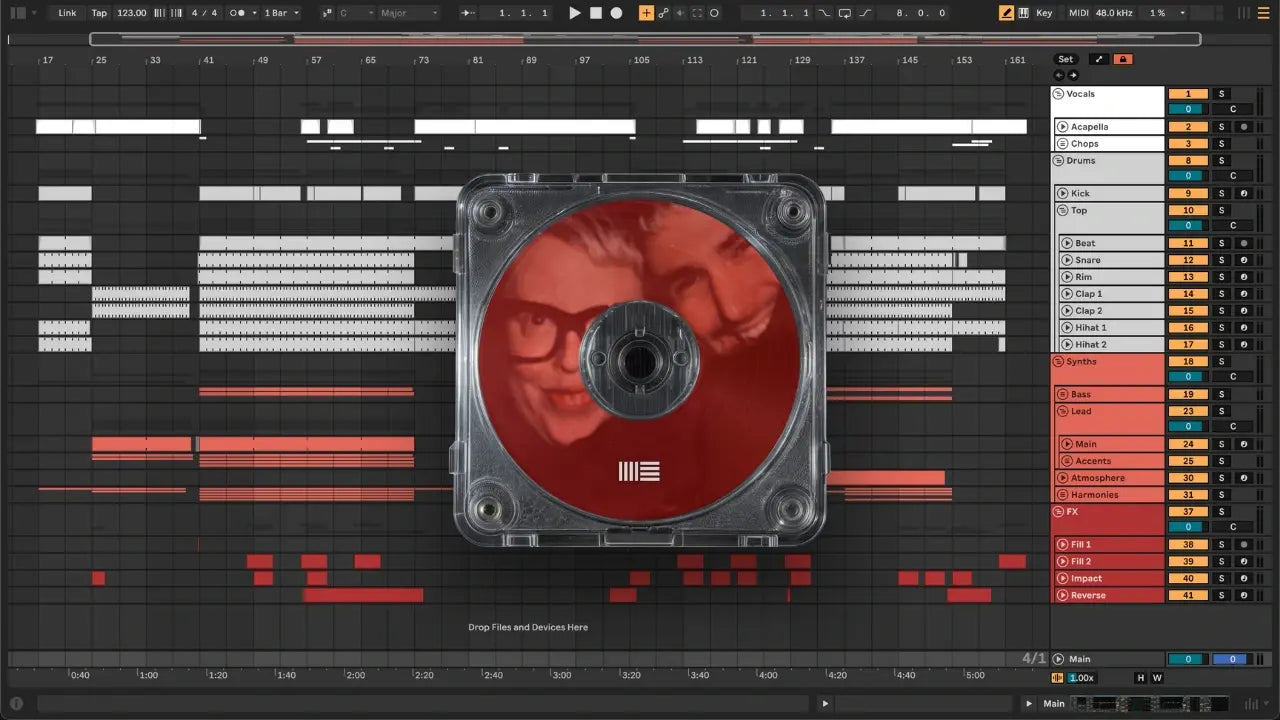Collapse the Drums group track
This screenshot has width=1280, height=720.
click(1058, 161)
